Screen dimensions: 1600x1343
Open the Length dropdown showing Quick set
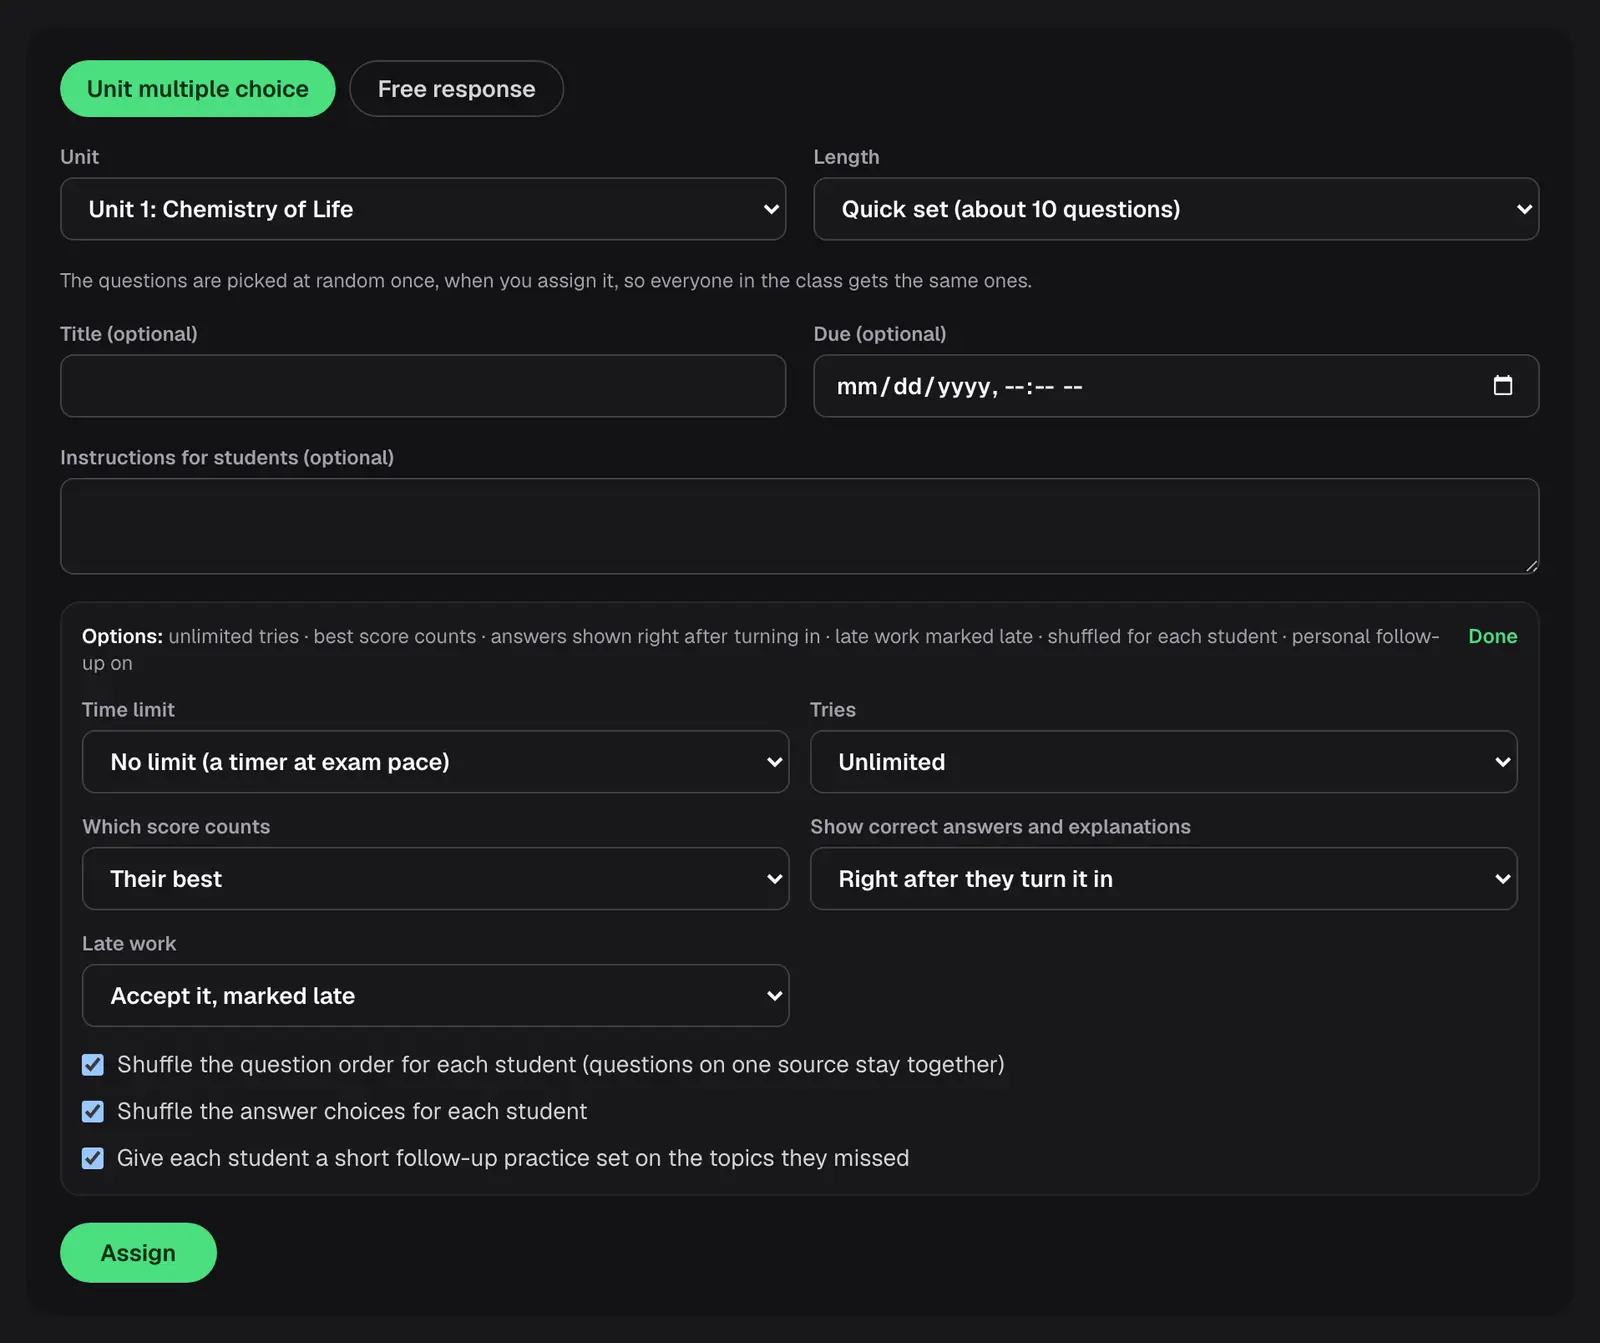pyautogui.click(x=1176, y=209)
